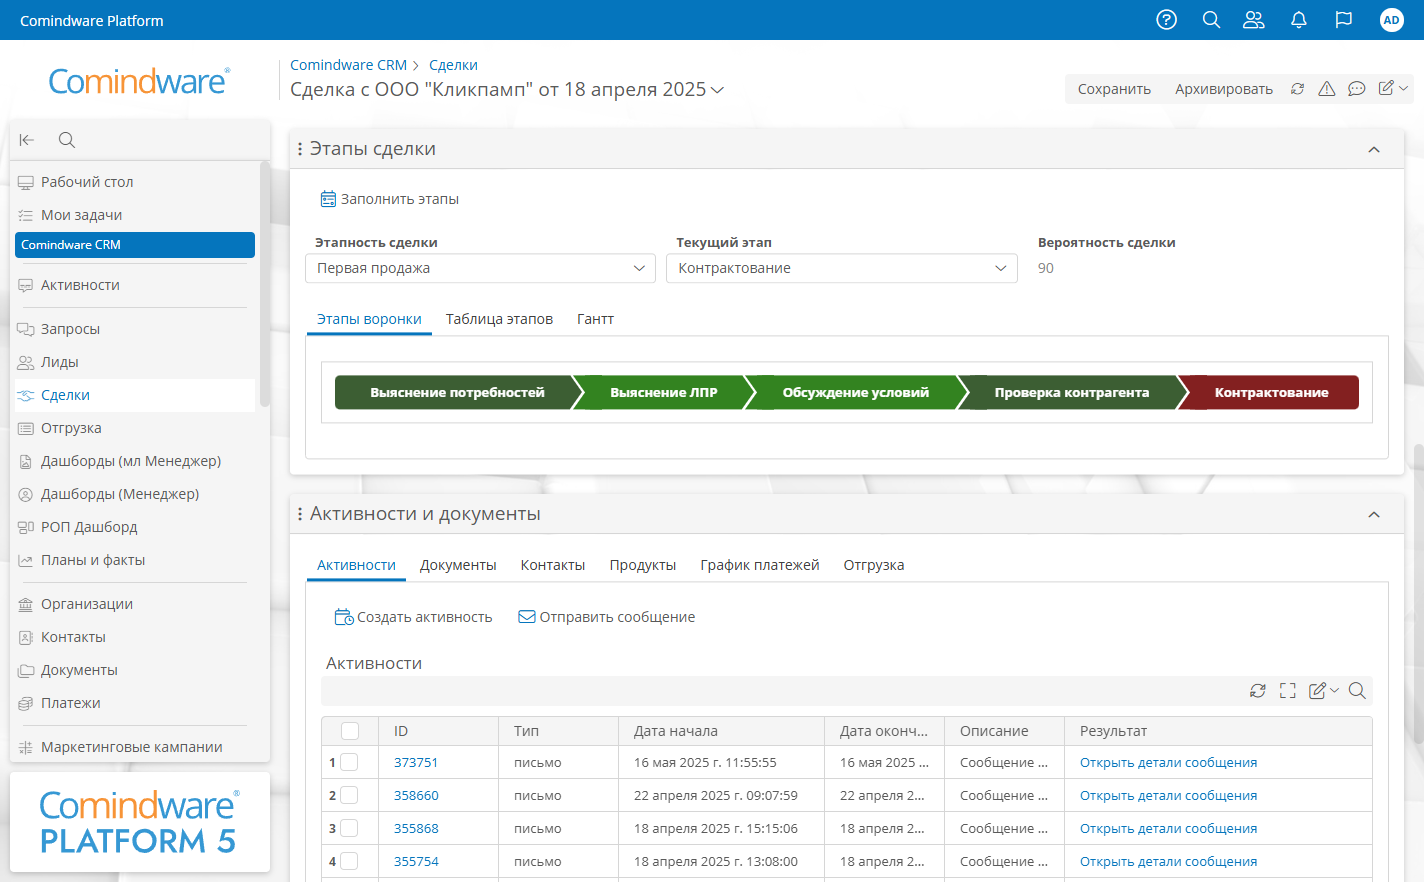Refresh the Активности table

coord(1258,691)
